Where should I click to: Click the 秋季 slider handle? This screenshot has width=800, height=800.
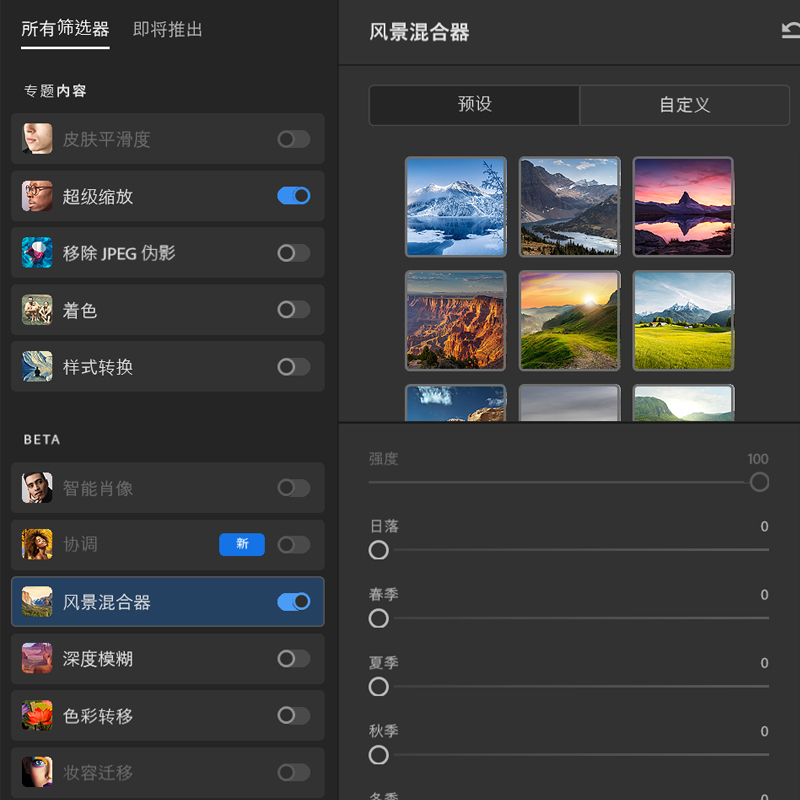tap(379, 755)
